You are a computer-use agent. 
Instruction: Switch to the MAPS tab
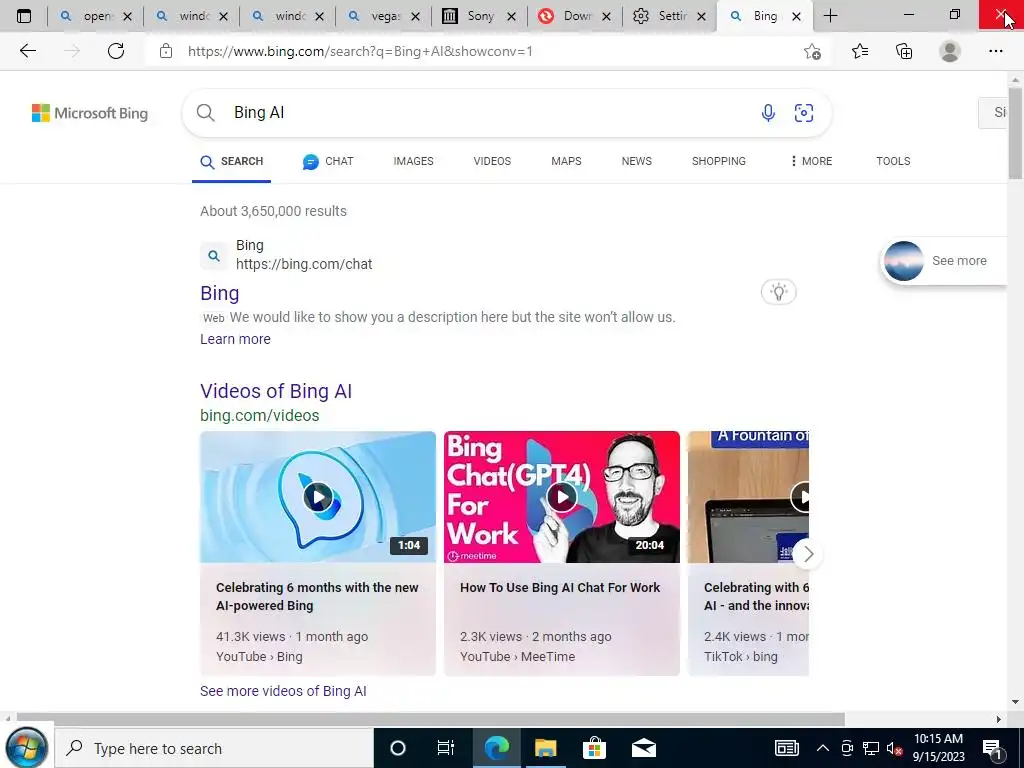coord(566,161)
